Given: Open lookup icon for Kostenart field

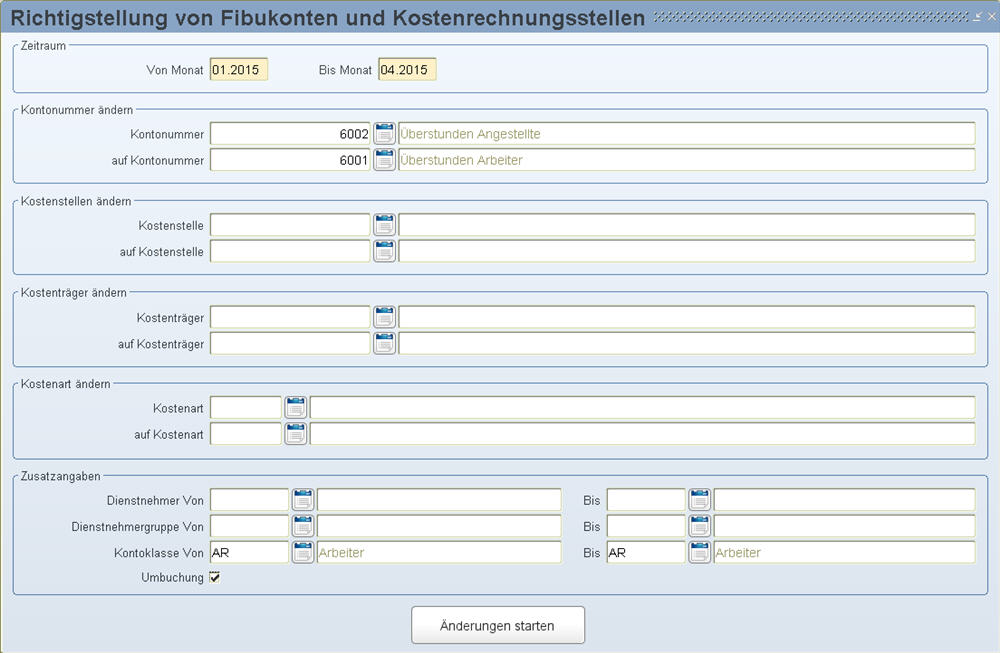Looking at the screenshot, I should click(295, 407).
